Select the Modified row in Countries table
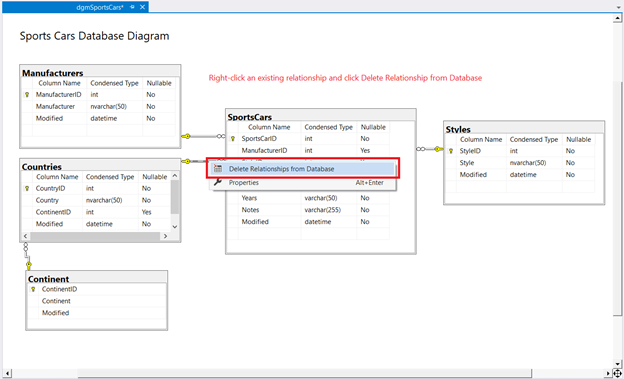 [x=96, y=224]
